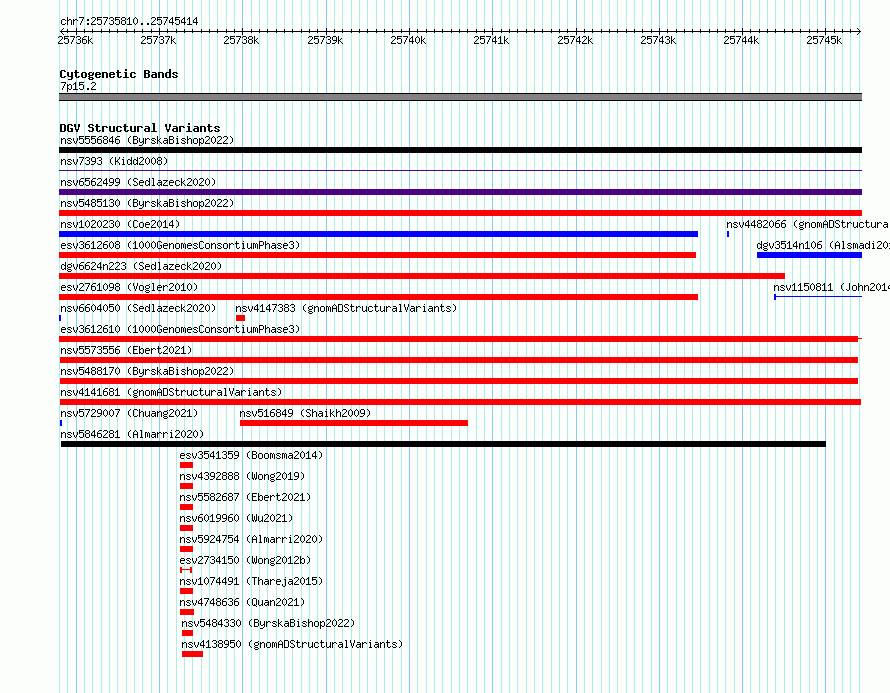Viewport: 890px width, 693px height.
Task: Select the red bar of nsv516849
Action: click(x=354, y=423)
